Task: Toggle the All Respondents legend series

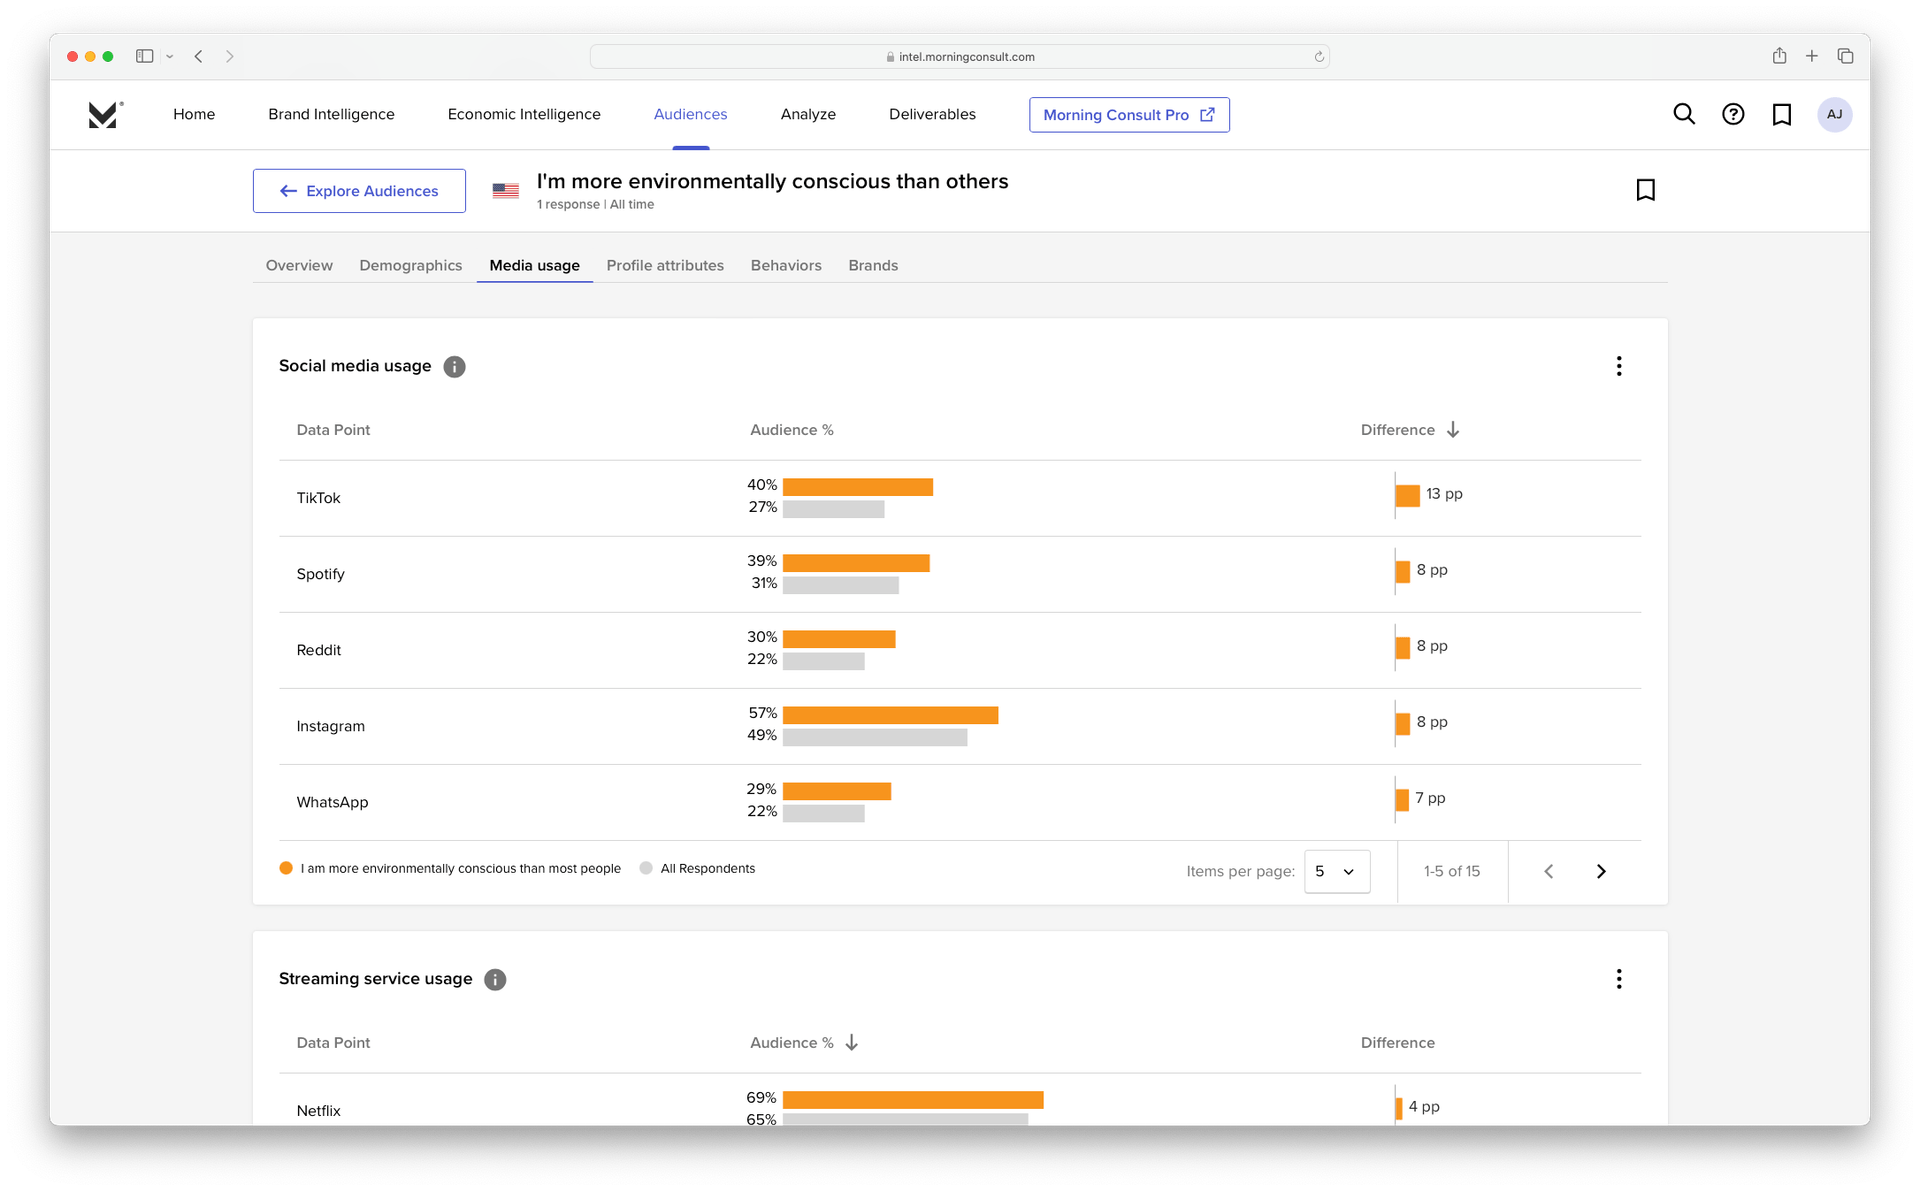Action: 697,868
